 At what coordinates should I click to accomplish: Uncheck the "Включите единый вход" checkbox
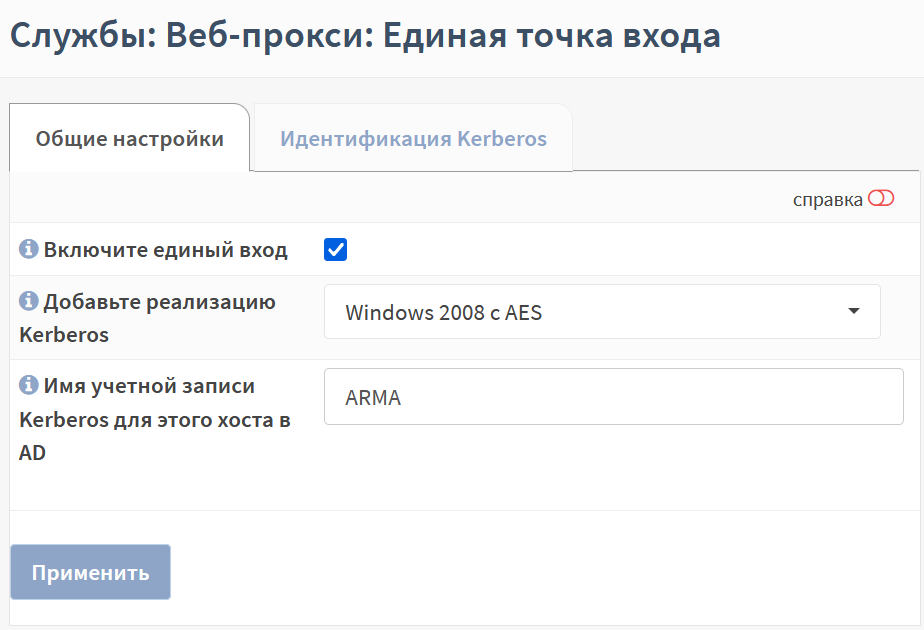[x=335, y=249]
